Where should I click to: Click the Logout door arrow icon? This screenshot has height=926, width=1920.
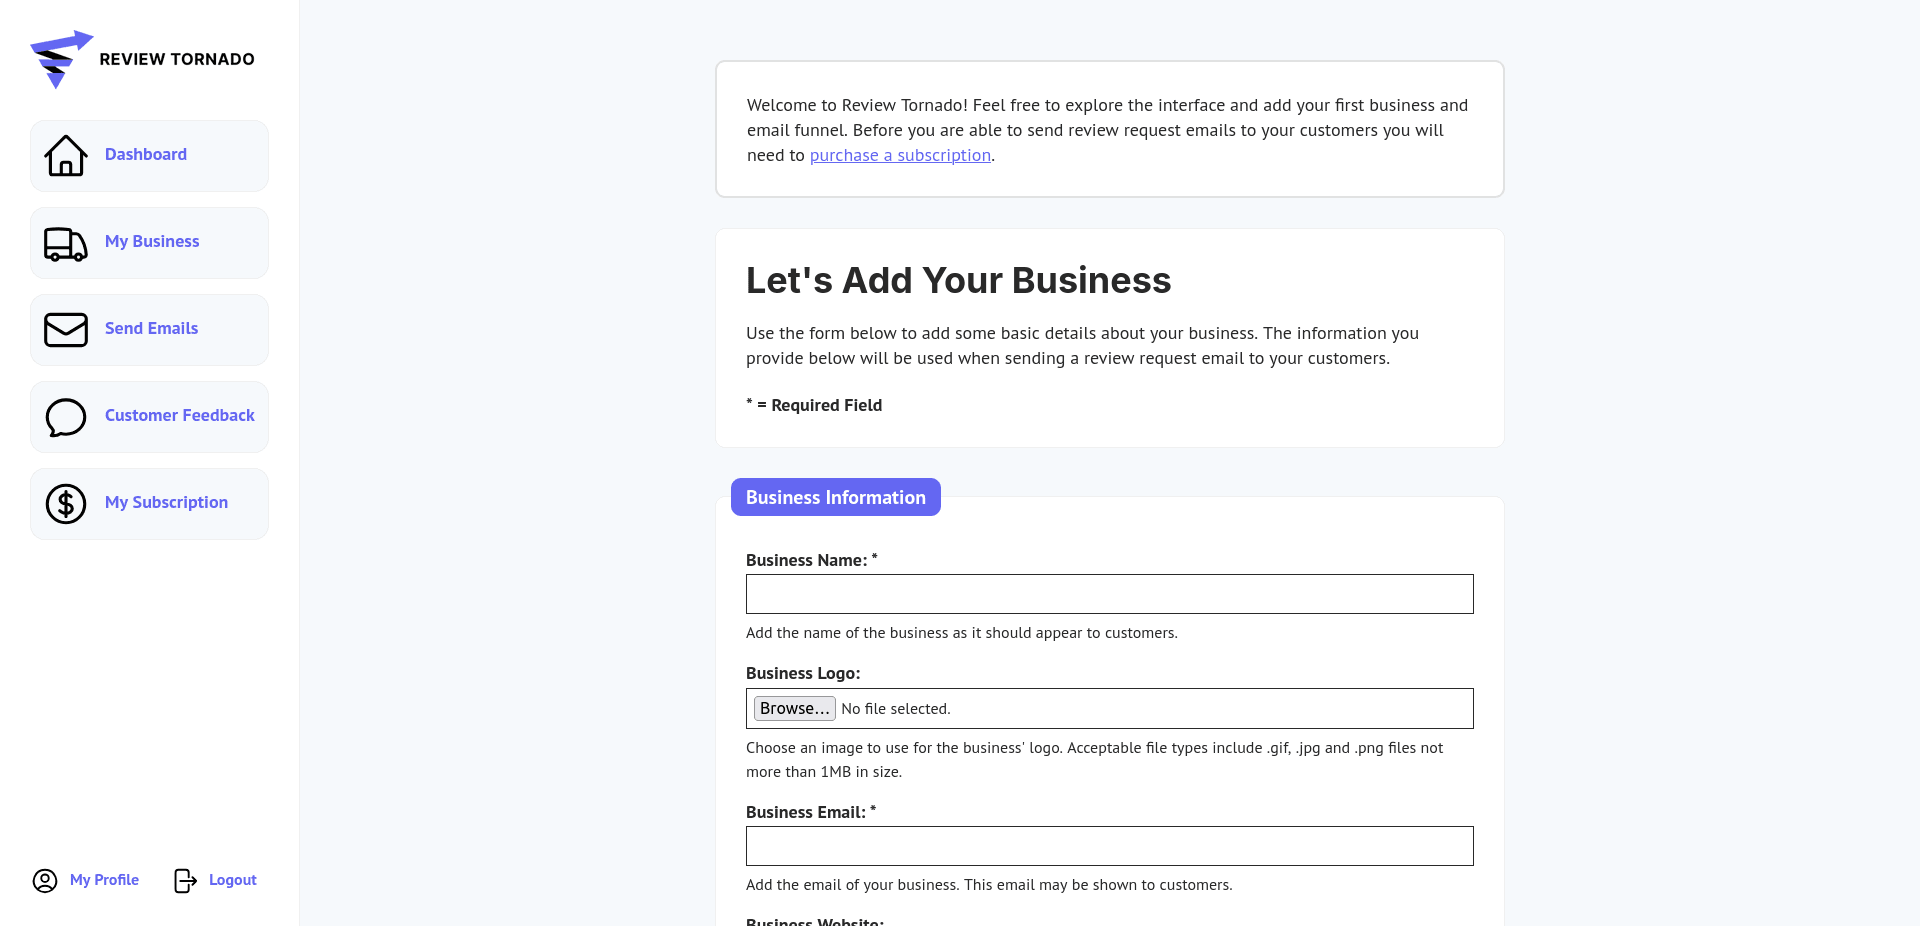point(185,880)
